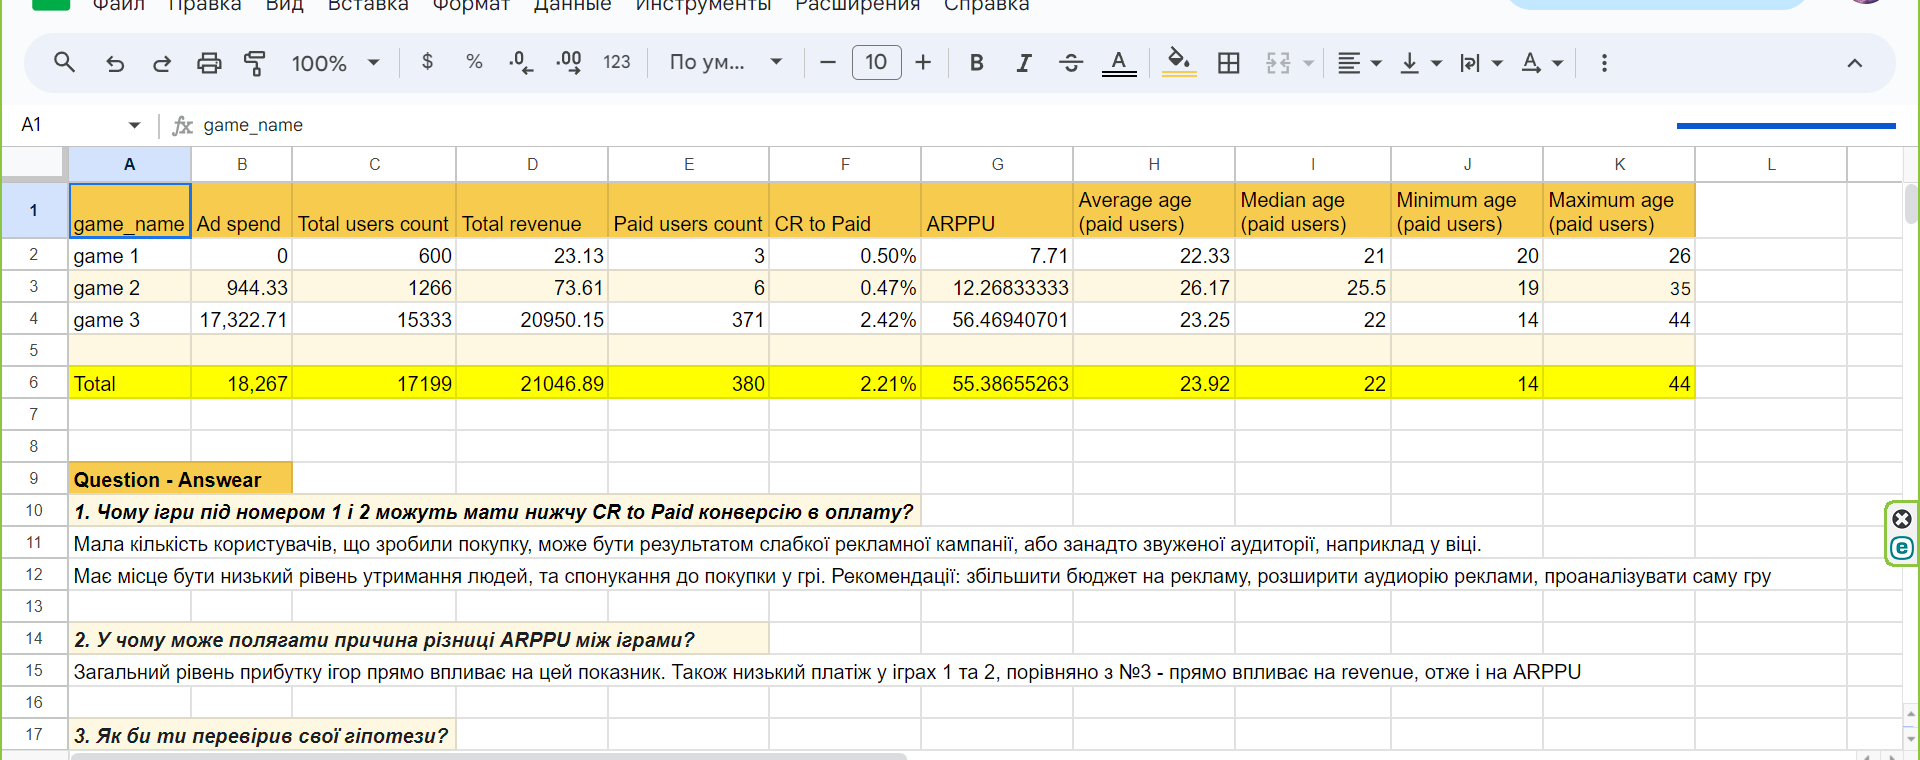Format cell as currency
Screen dimensions: 1920x760
[x=427, y=62]
